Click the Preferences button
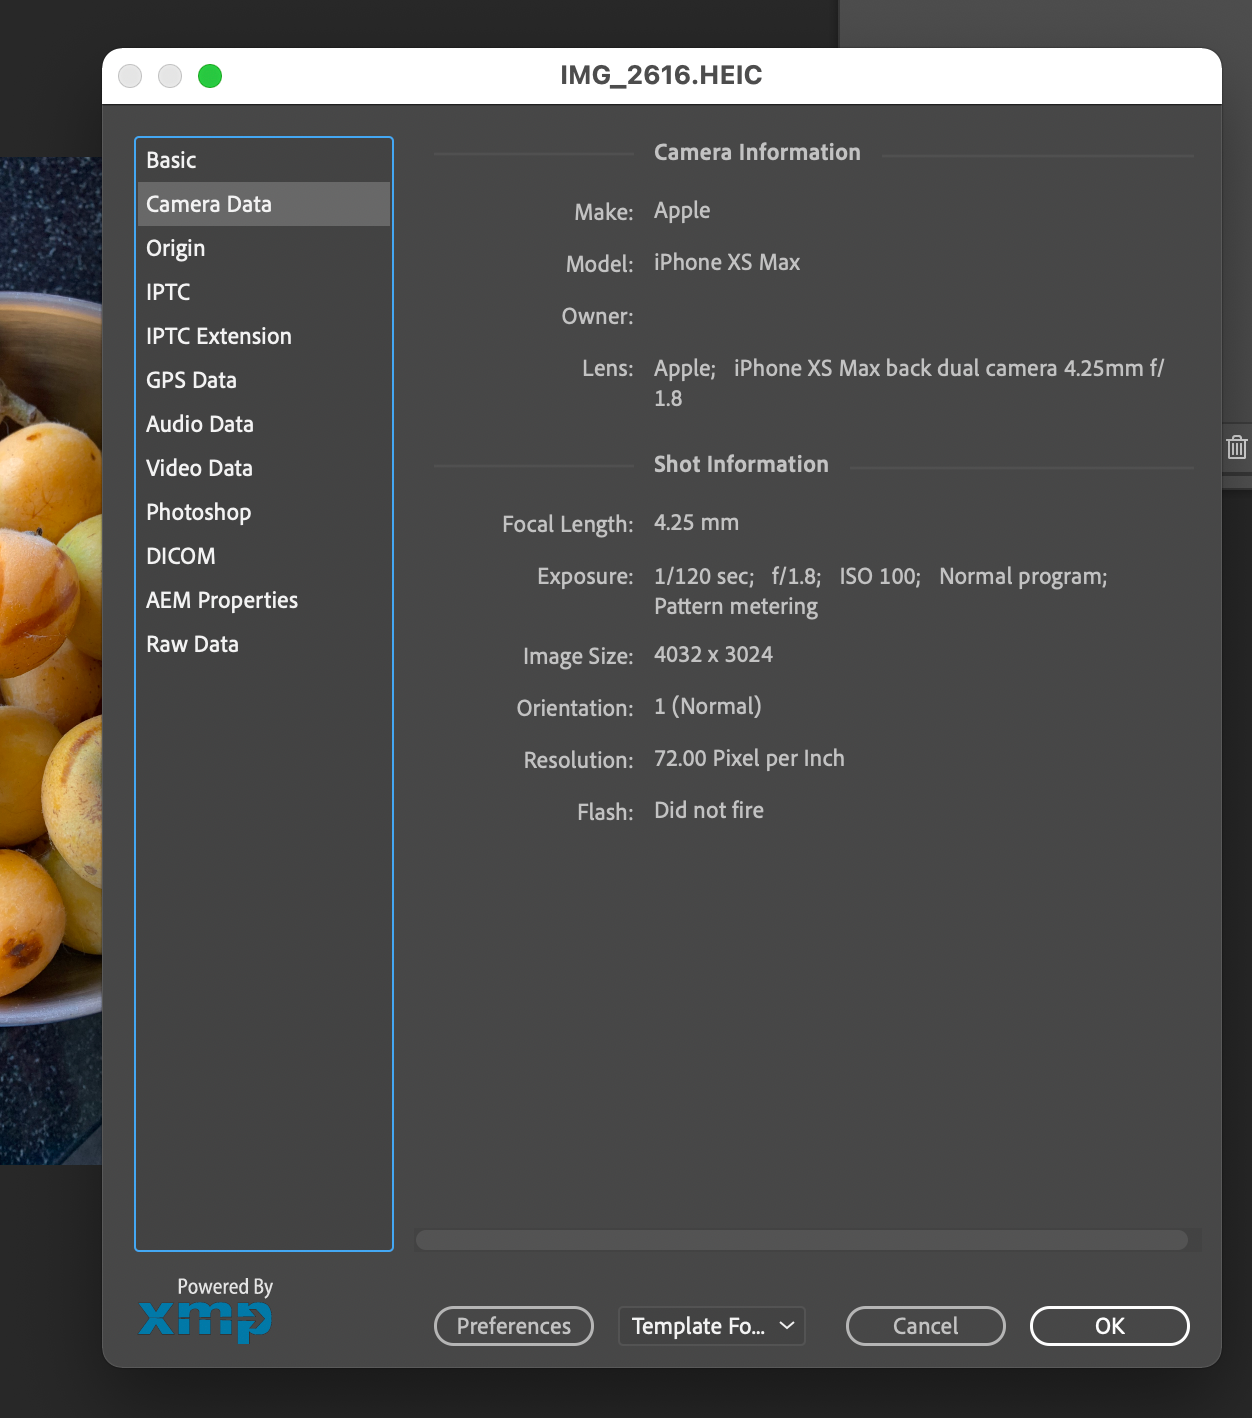 pos(513,1326)
